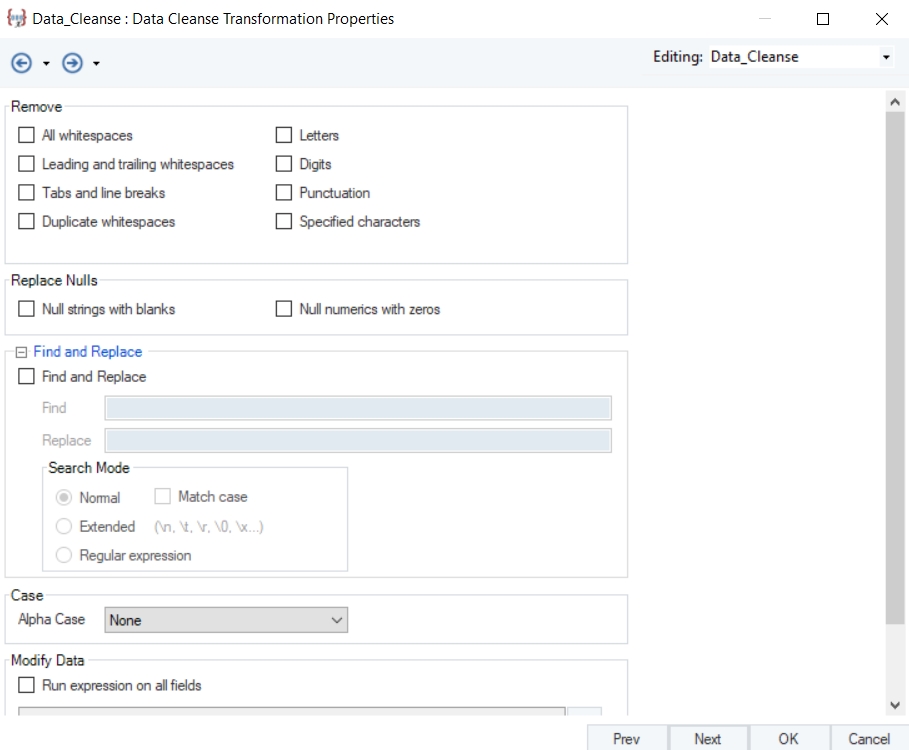Toggle the Find and Replace checkbox
This screenshot has height=750, width=909.
tap(27, 377)
